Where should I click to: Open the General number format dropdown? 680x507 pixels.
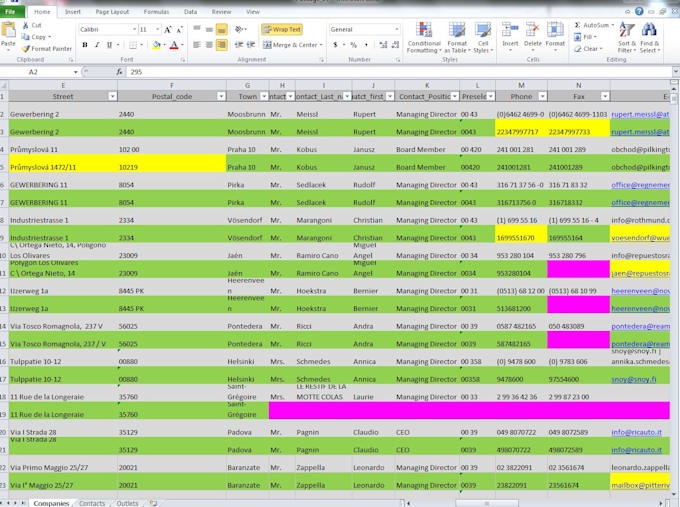pyautogui.click(x=396, y=29)
